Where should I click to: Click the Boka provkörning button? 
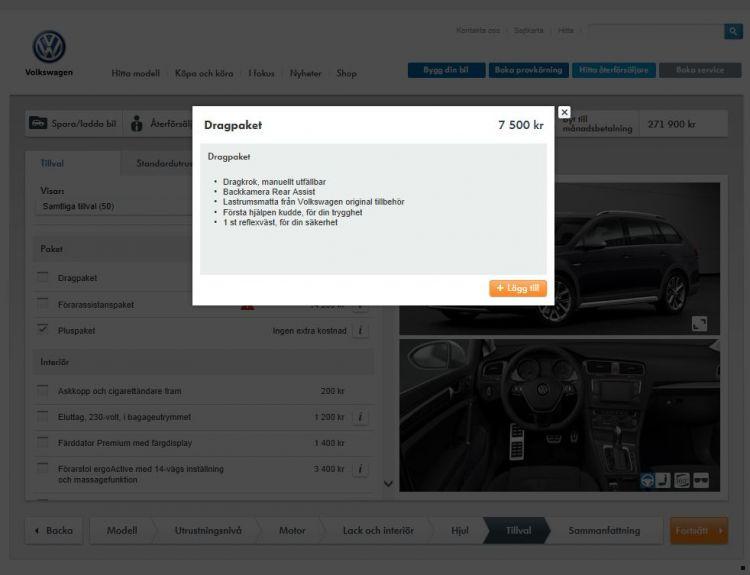click(529, 70)
